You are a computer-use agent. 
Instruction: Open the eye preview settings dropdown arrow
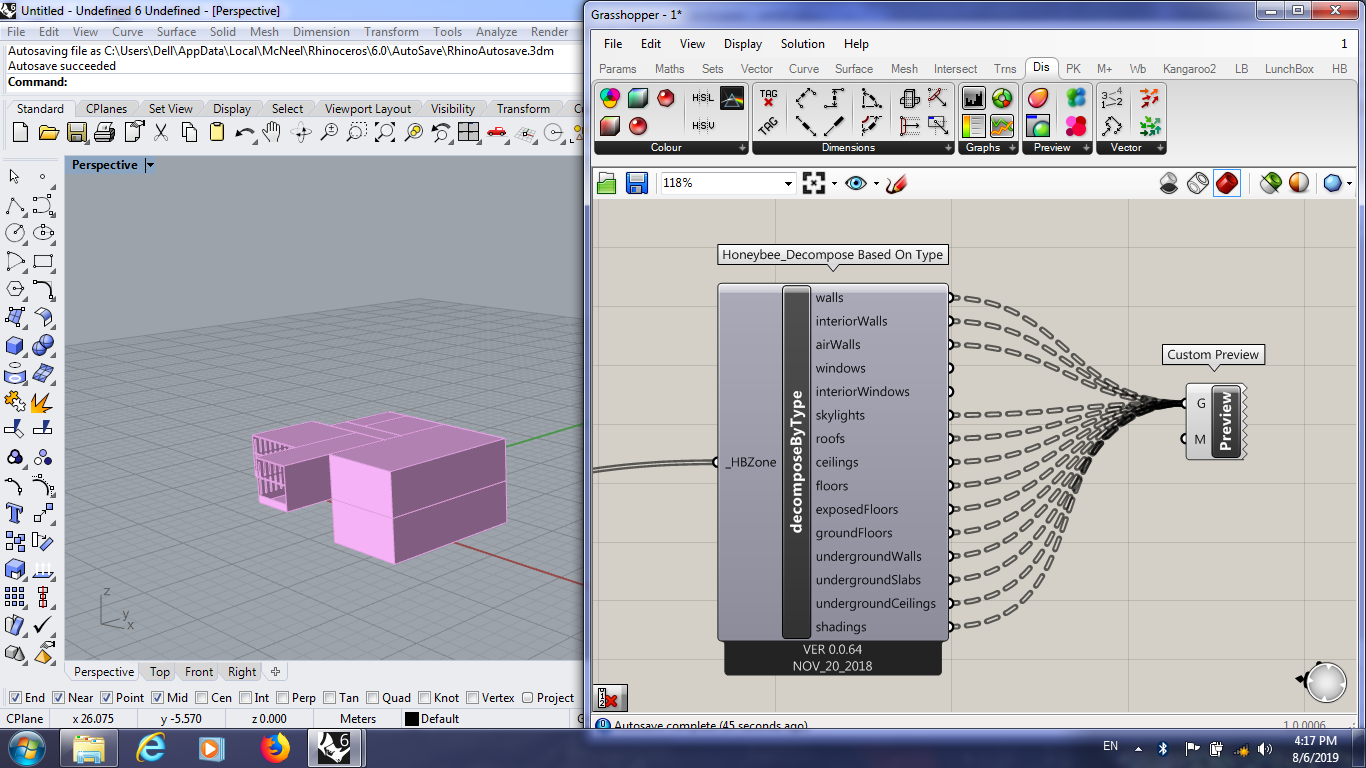coord(876,183)
